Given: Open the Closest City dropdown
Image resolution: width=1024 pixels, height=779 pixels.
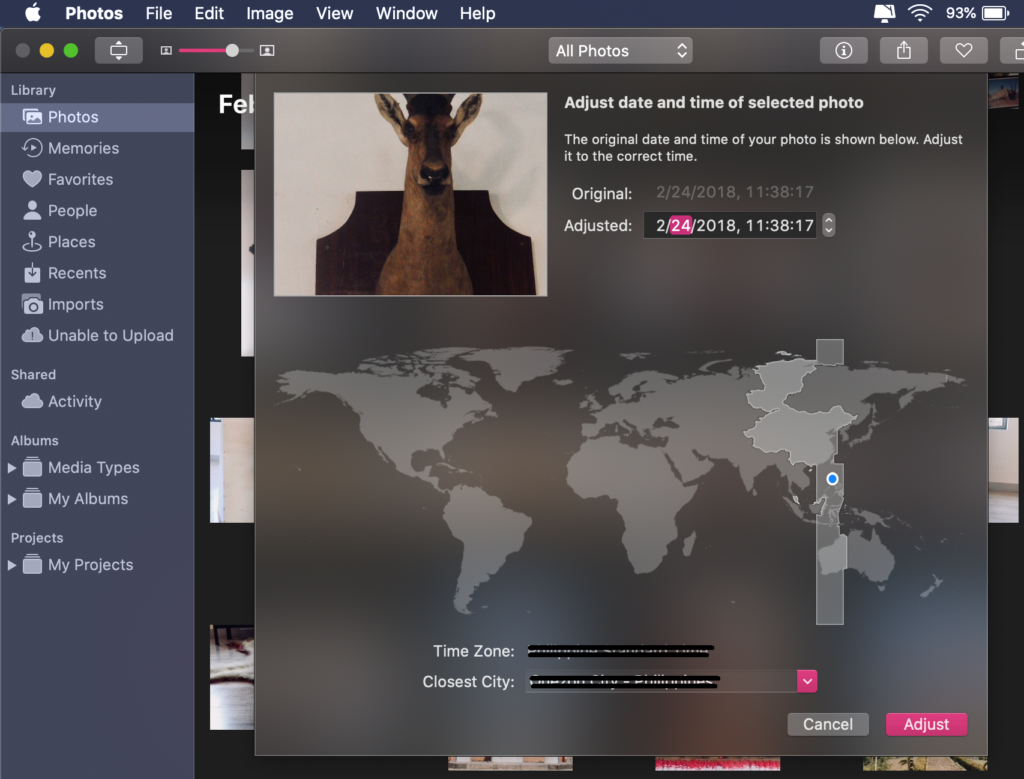Looking at the screenshot, I should pos(807,682).
